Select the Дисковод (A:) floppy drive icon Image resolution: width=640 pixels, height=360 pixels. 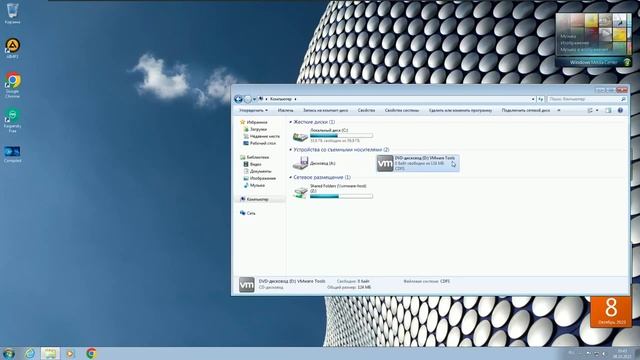click(300, 163)
